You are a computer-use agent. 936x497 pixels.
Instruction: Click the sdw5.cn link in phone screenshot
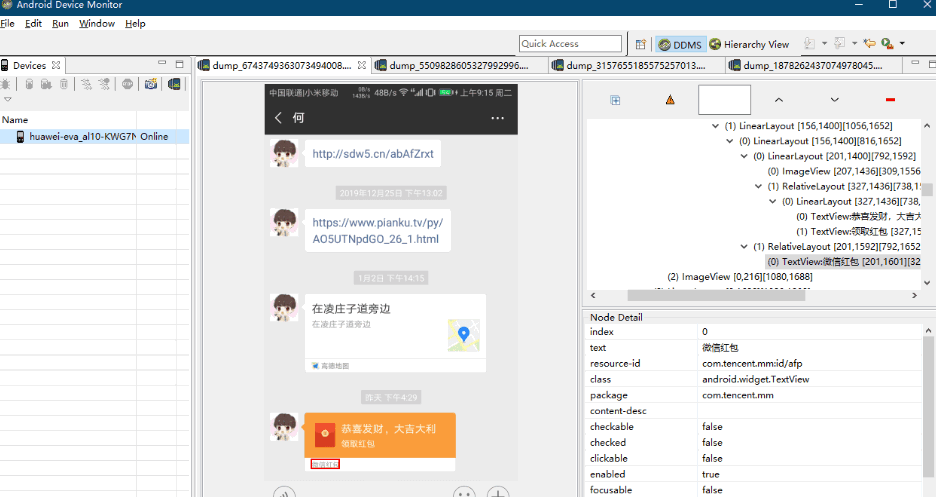point(373,154)
